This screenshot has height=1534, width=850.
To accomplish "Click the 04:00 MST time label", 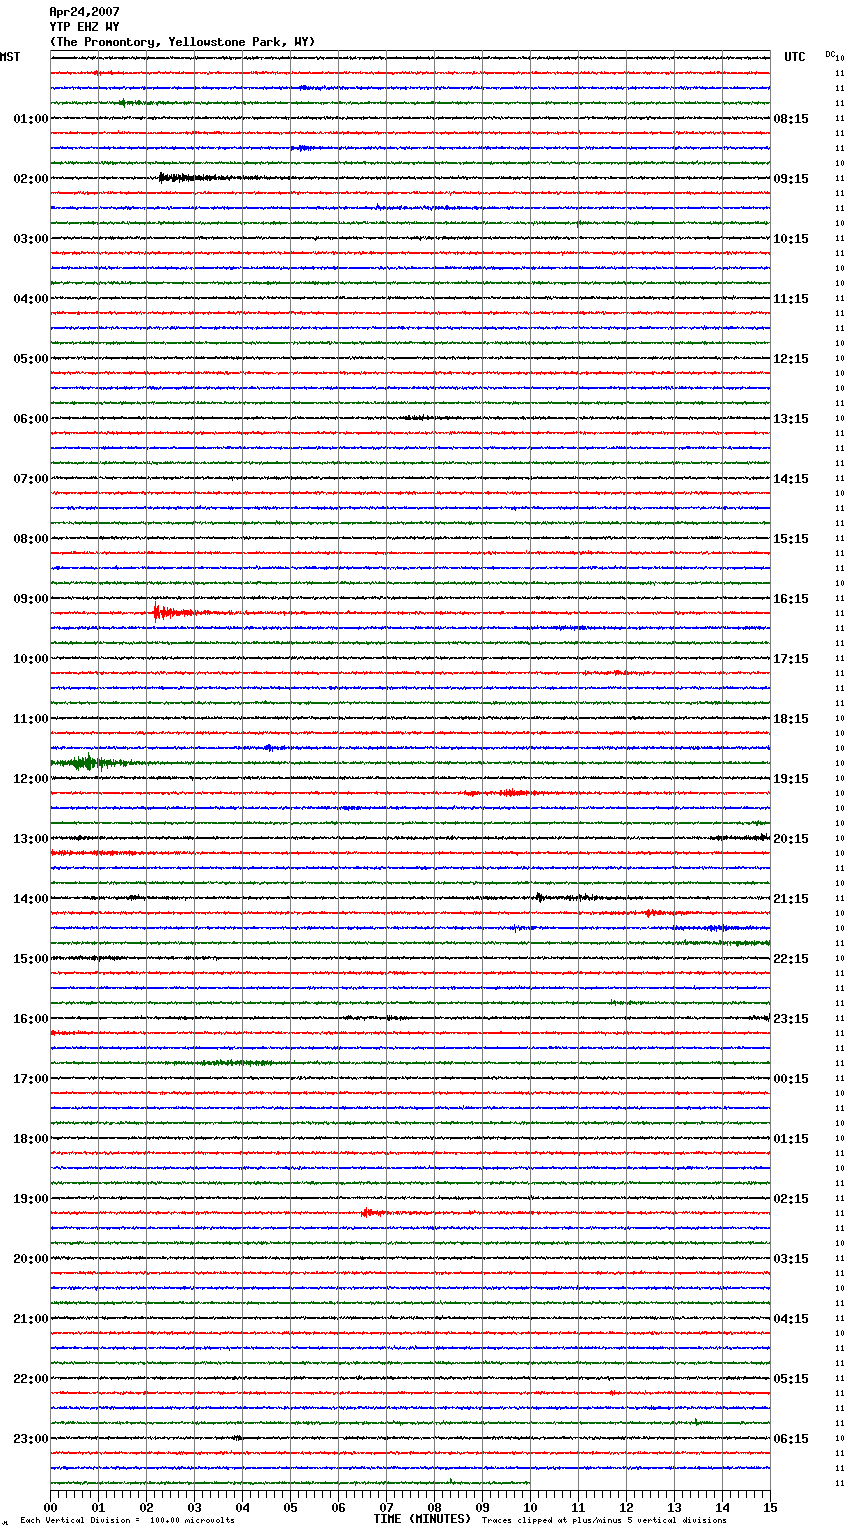I will point(30,299).
